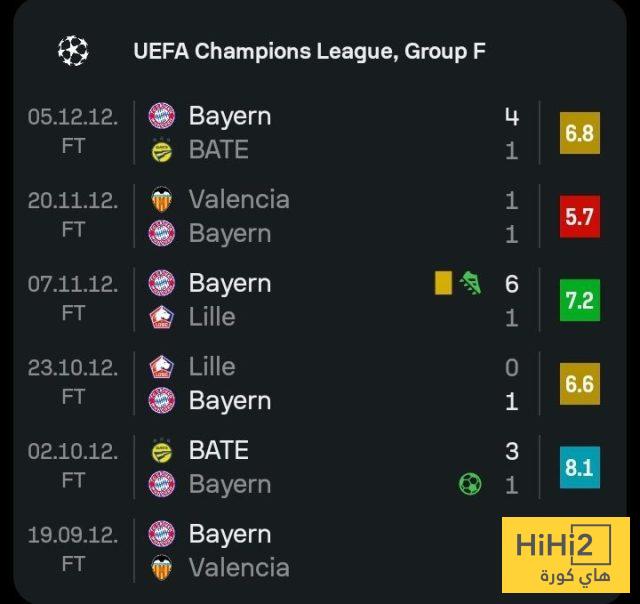Click Lille crest in the 23.10.12 match
Image resolution: width=640 pixels, height=604 pixels.
point(161,367)
